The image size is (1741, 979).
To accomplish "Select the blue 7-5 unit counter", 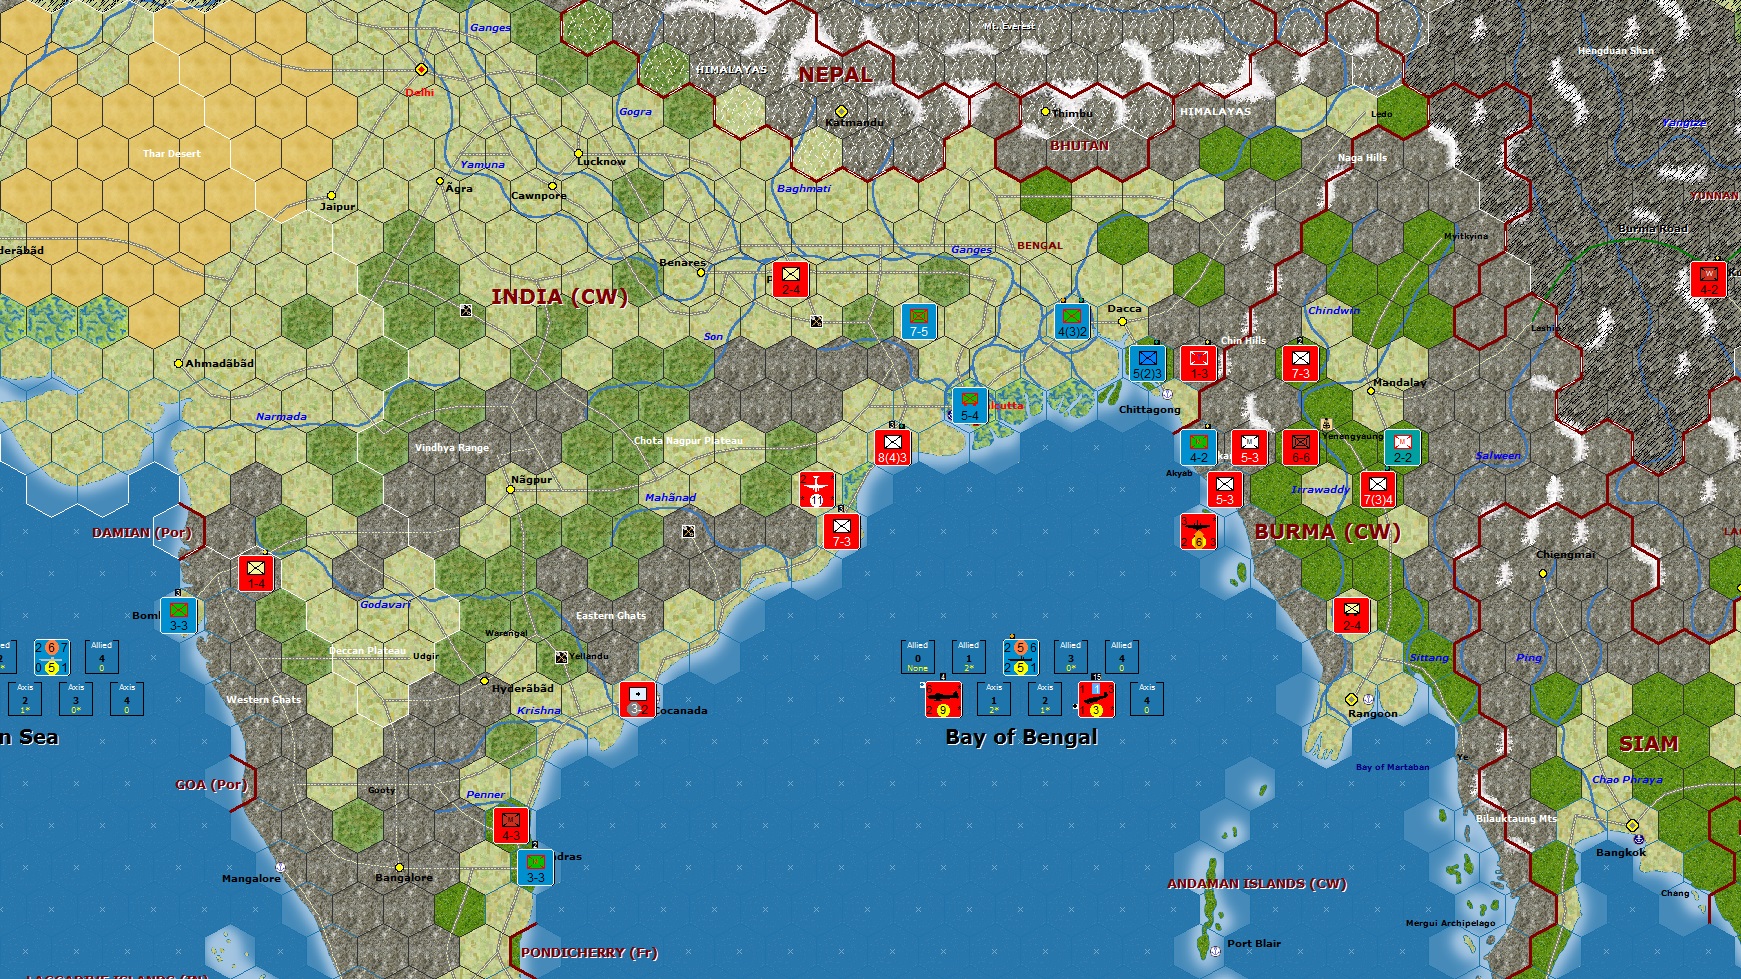I will [x=918, y=321].
